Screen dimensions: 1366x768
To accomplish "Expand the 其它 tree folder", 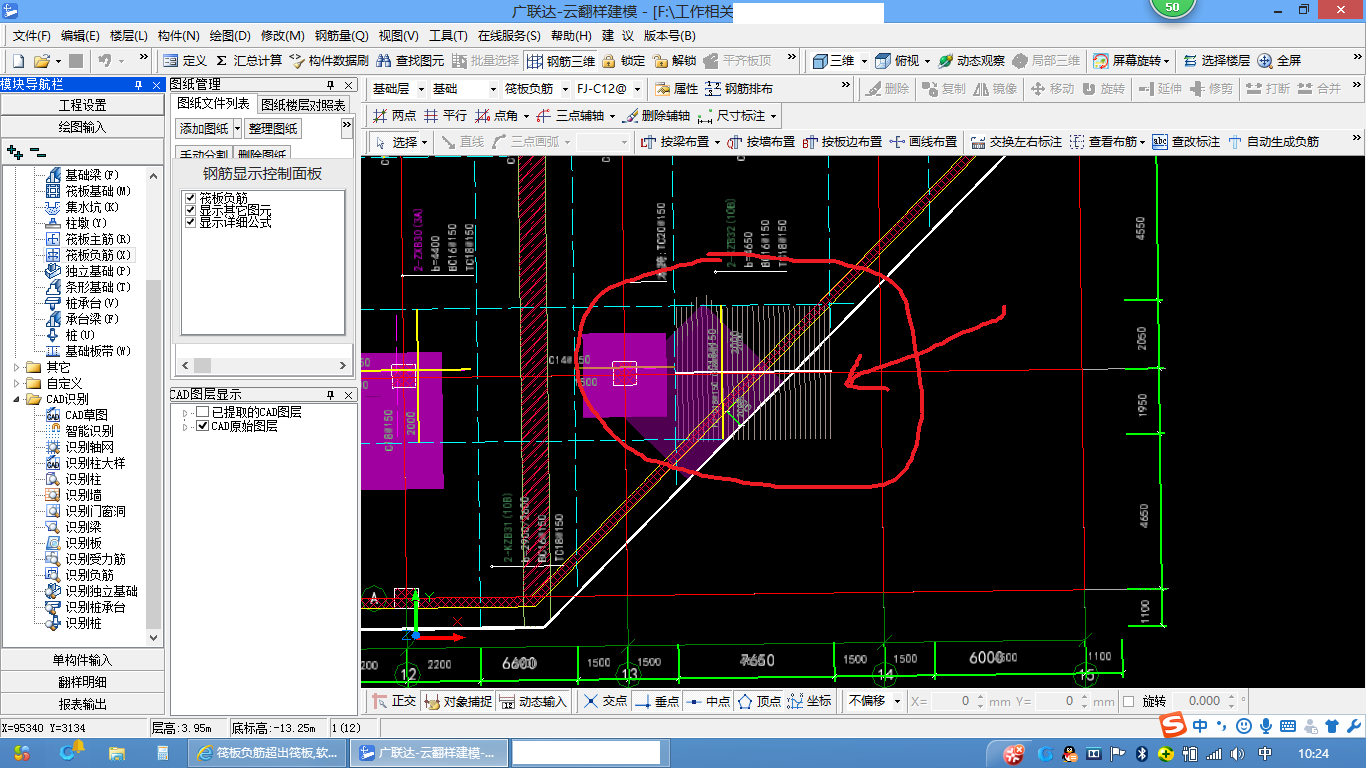I will (17, 367).
